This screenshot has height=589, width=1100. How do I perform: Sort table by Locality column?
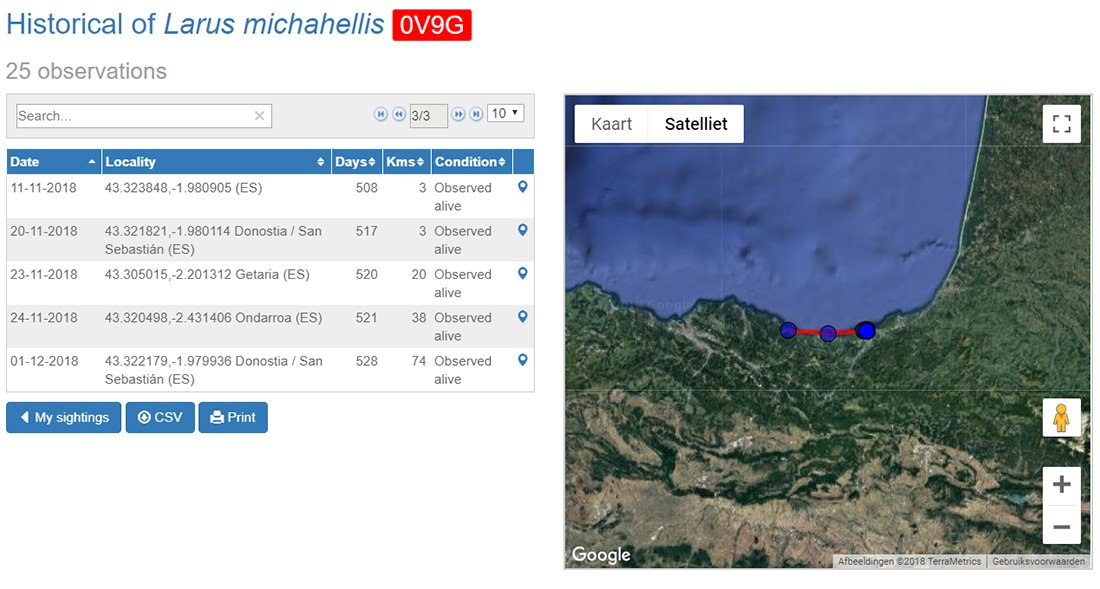[215, 162]
